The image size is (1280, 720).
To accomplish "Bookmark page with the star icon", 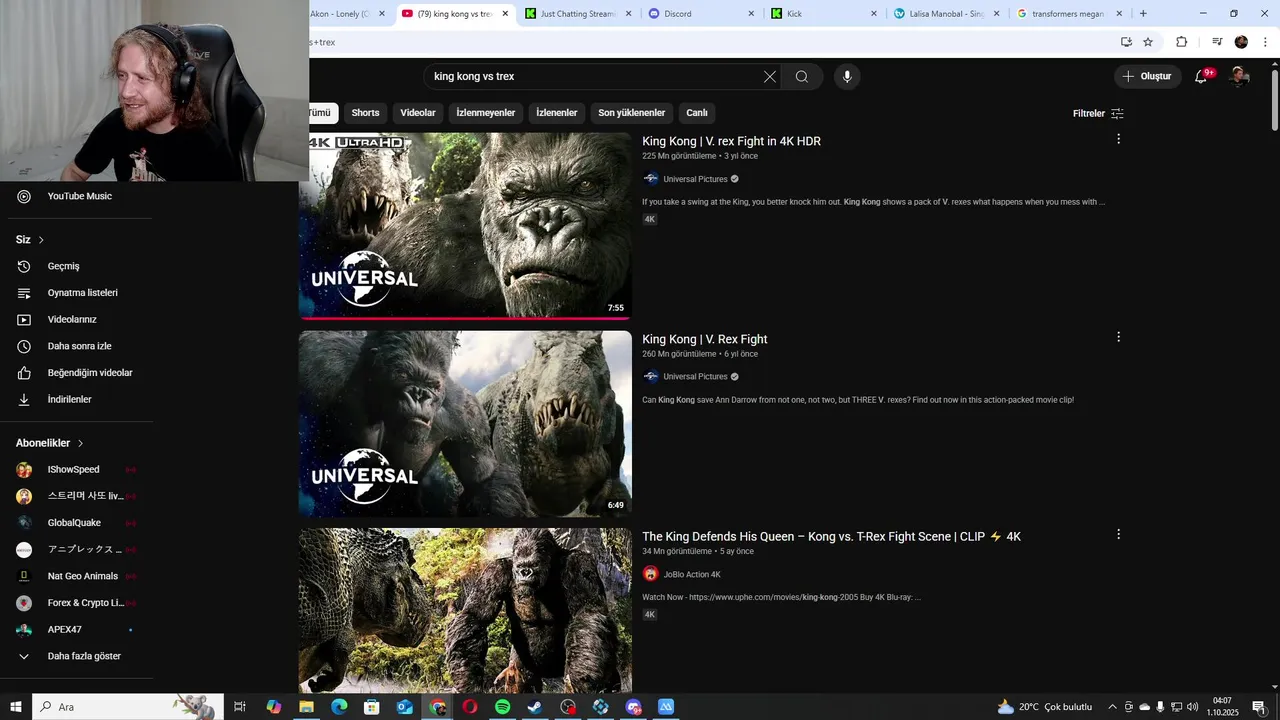I will (x=1148, y=42).
